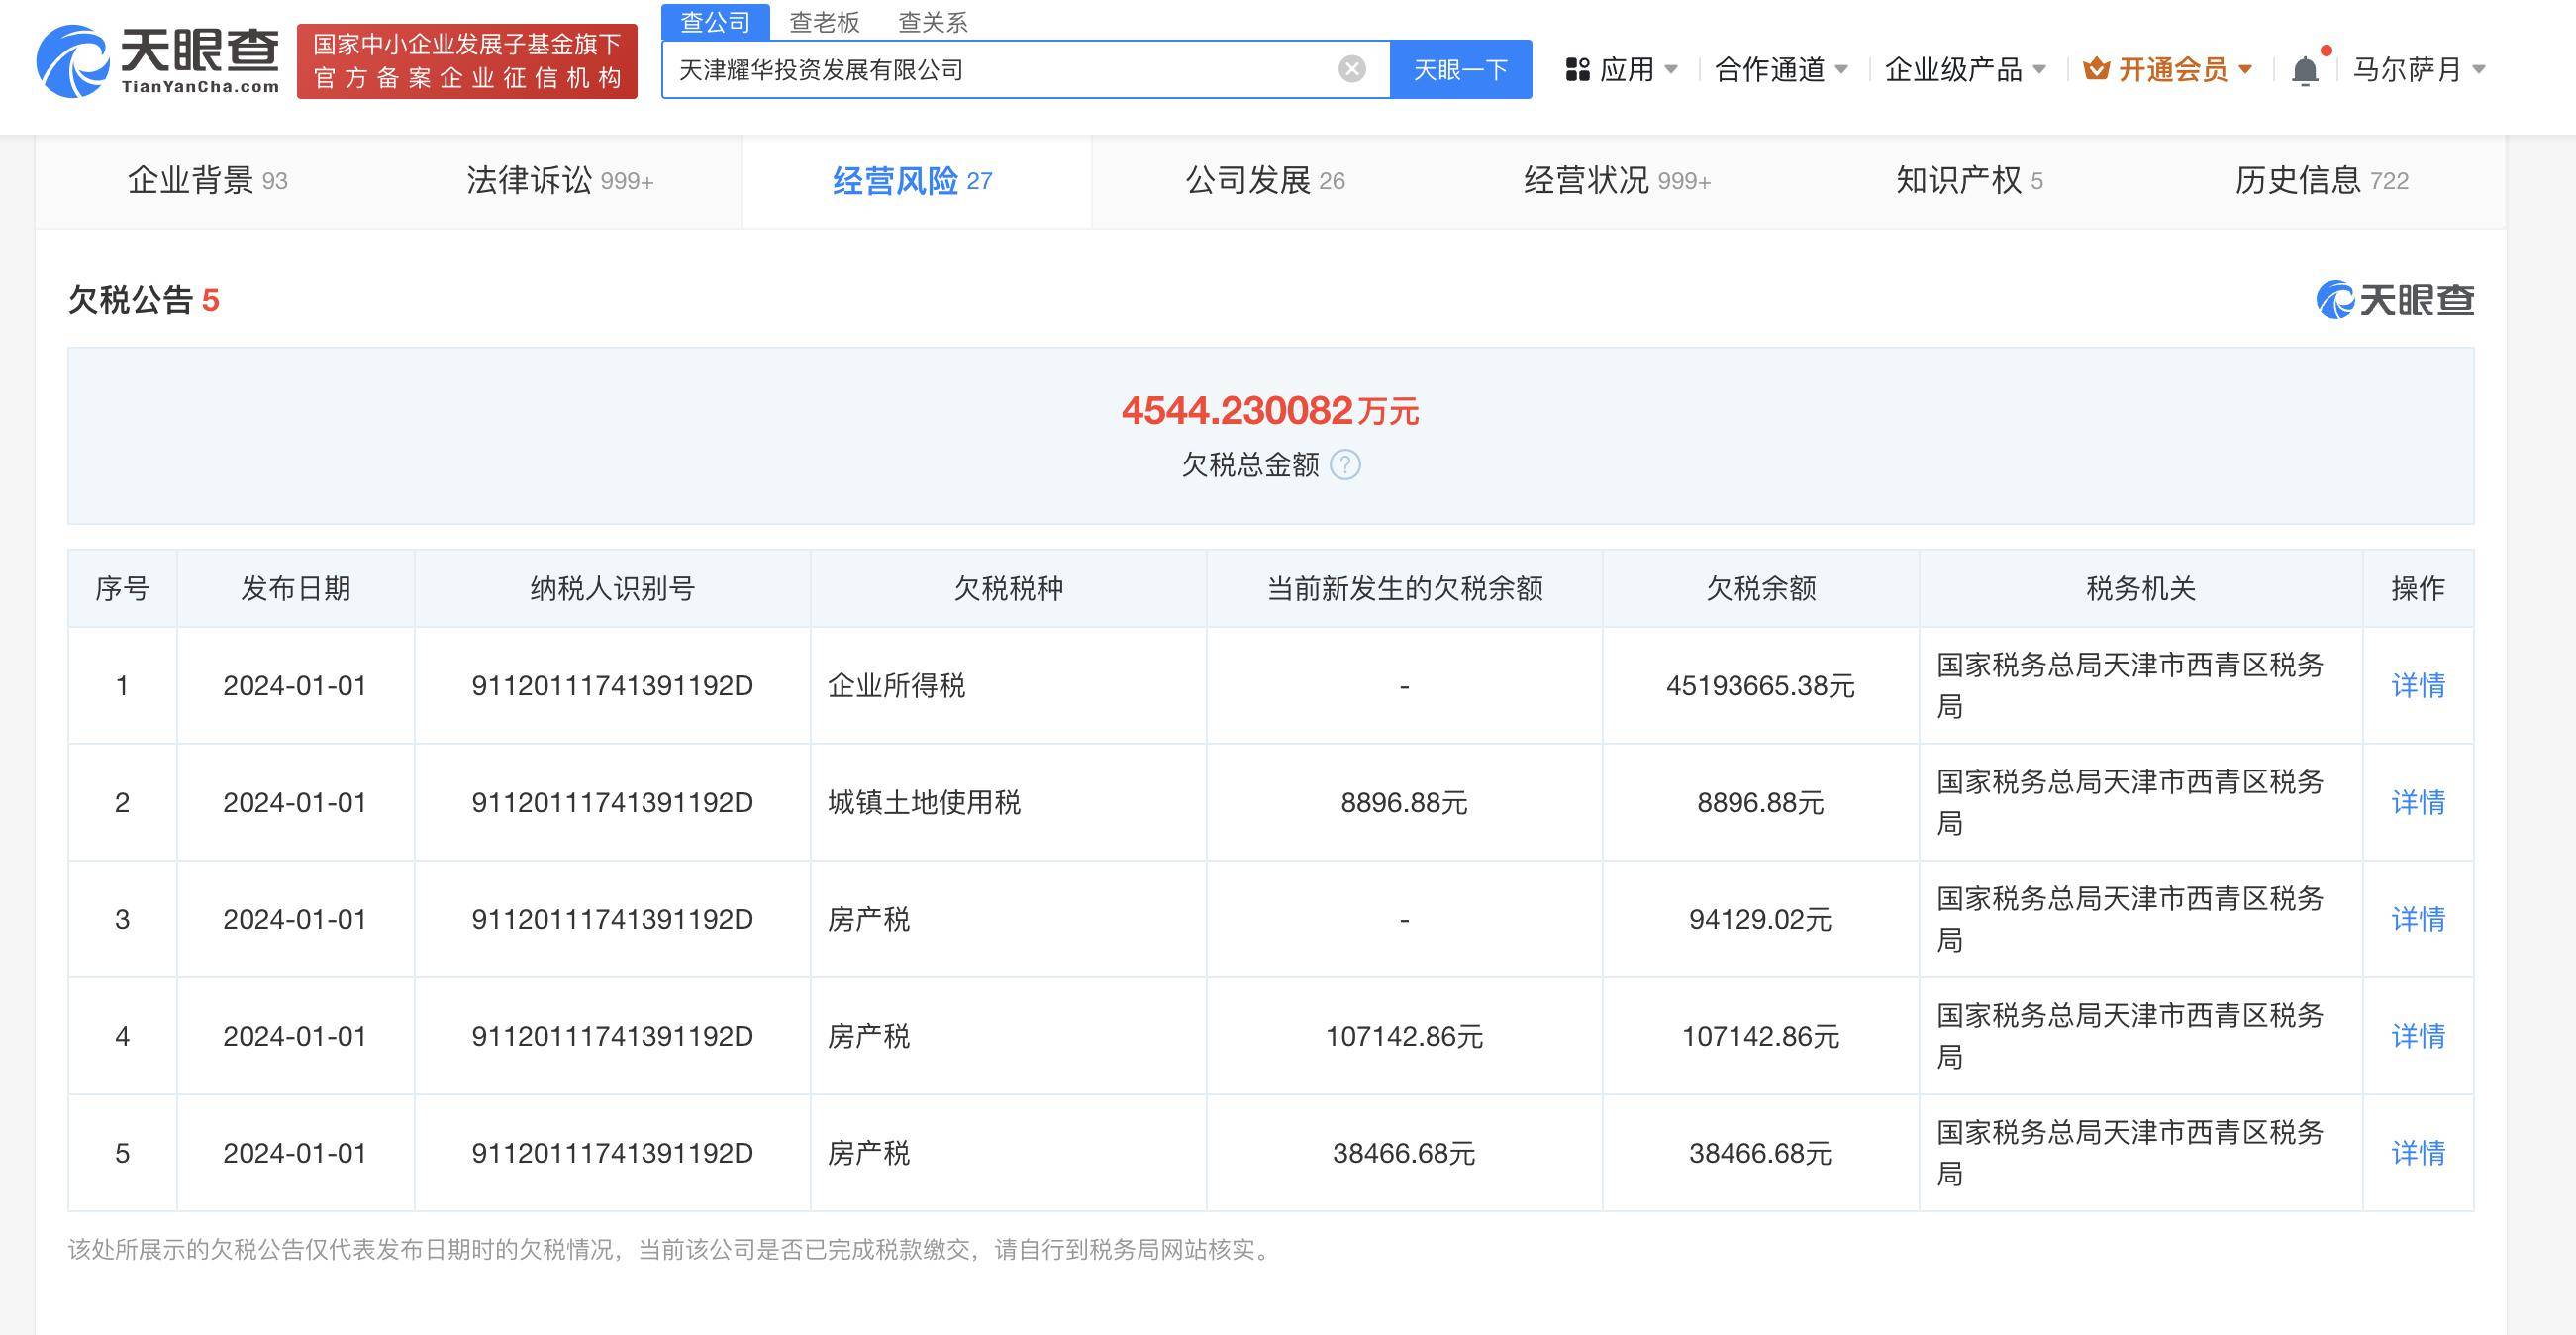Viewport: 2576px width, 1335px height.
Task: Click the apps grid icon beside 应用
Action: tap(1578, 68)
